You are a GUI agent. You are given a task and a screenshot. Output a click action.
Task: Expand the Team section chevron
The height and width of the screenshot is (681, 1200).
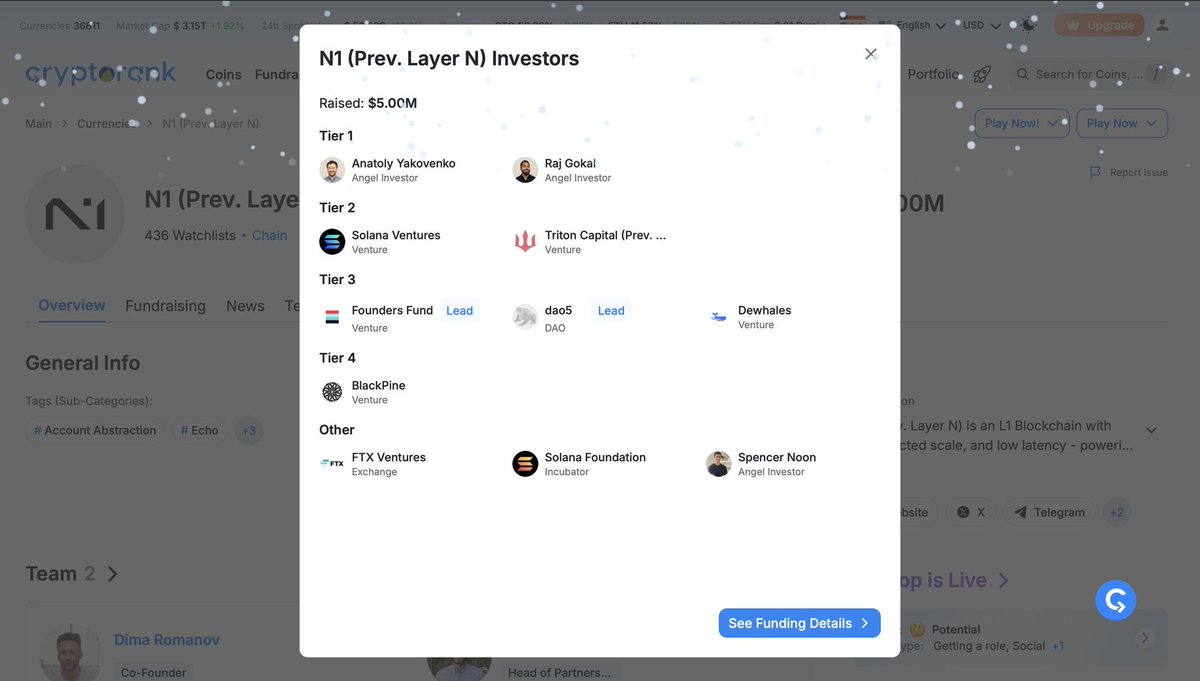(113, 574)
